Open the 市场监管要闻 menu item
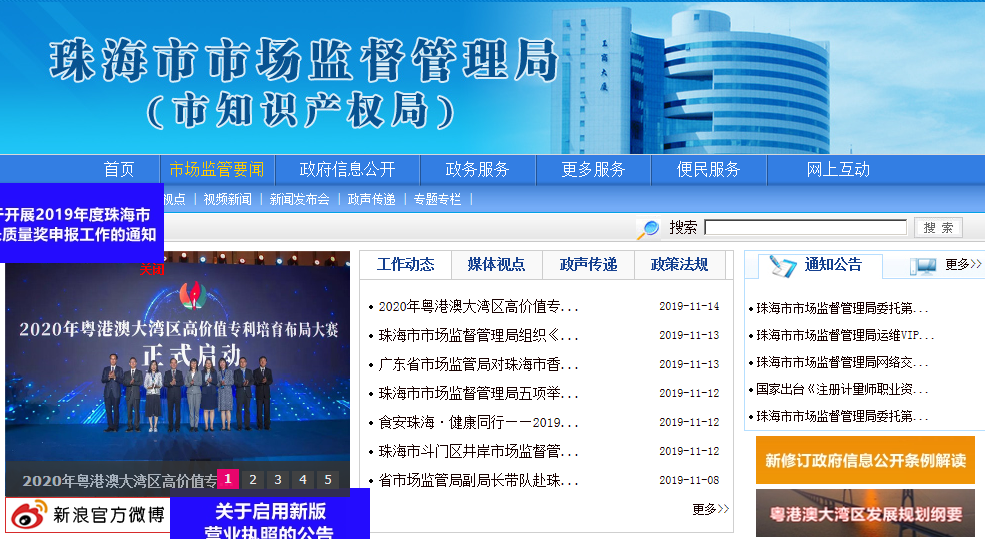This screenshot has width=985, height=539. click(x=217, y=170)
